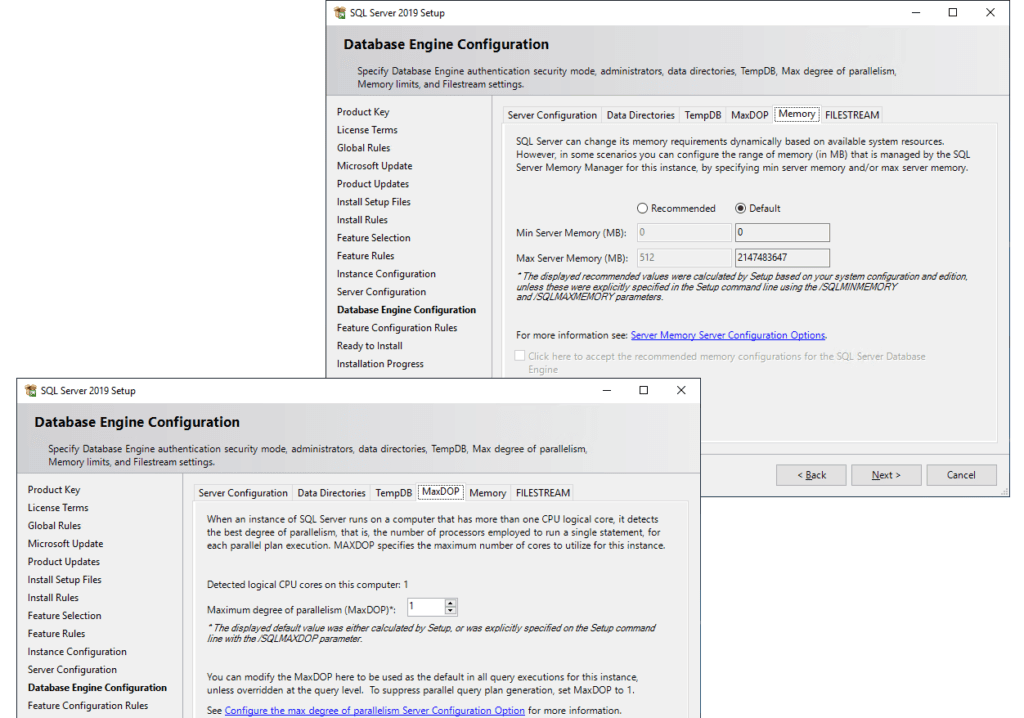Enable accepting the recommended memory configurations
1024x718 pixels.
coord(519,355)
